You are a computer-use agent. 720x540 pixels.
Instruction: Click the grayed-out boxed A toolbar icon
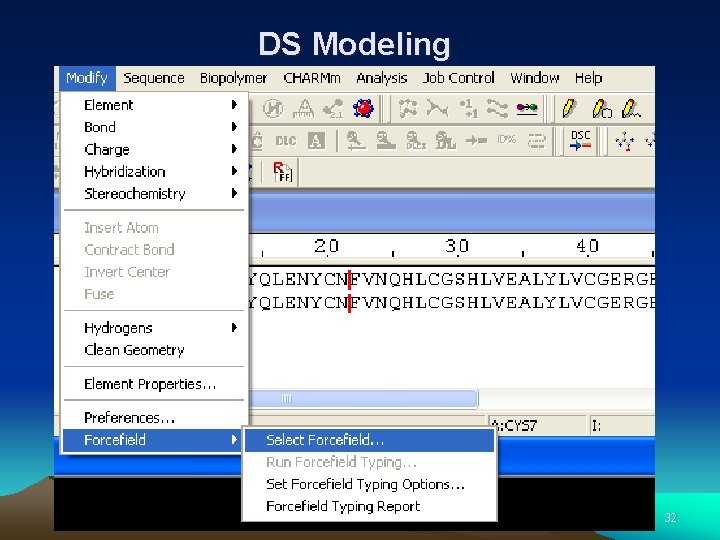(x=316, y=141)
